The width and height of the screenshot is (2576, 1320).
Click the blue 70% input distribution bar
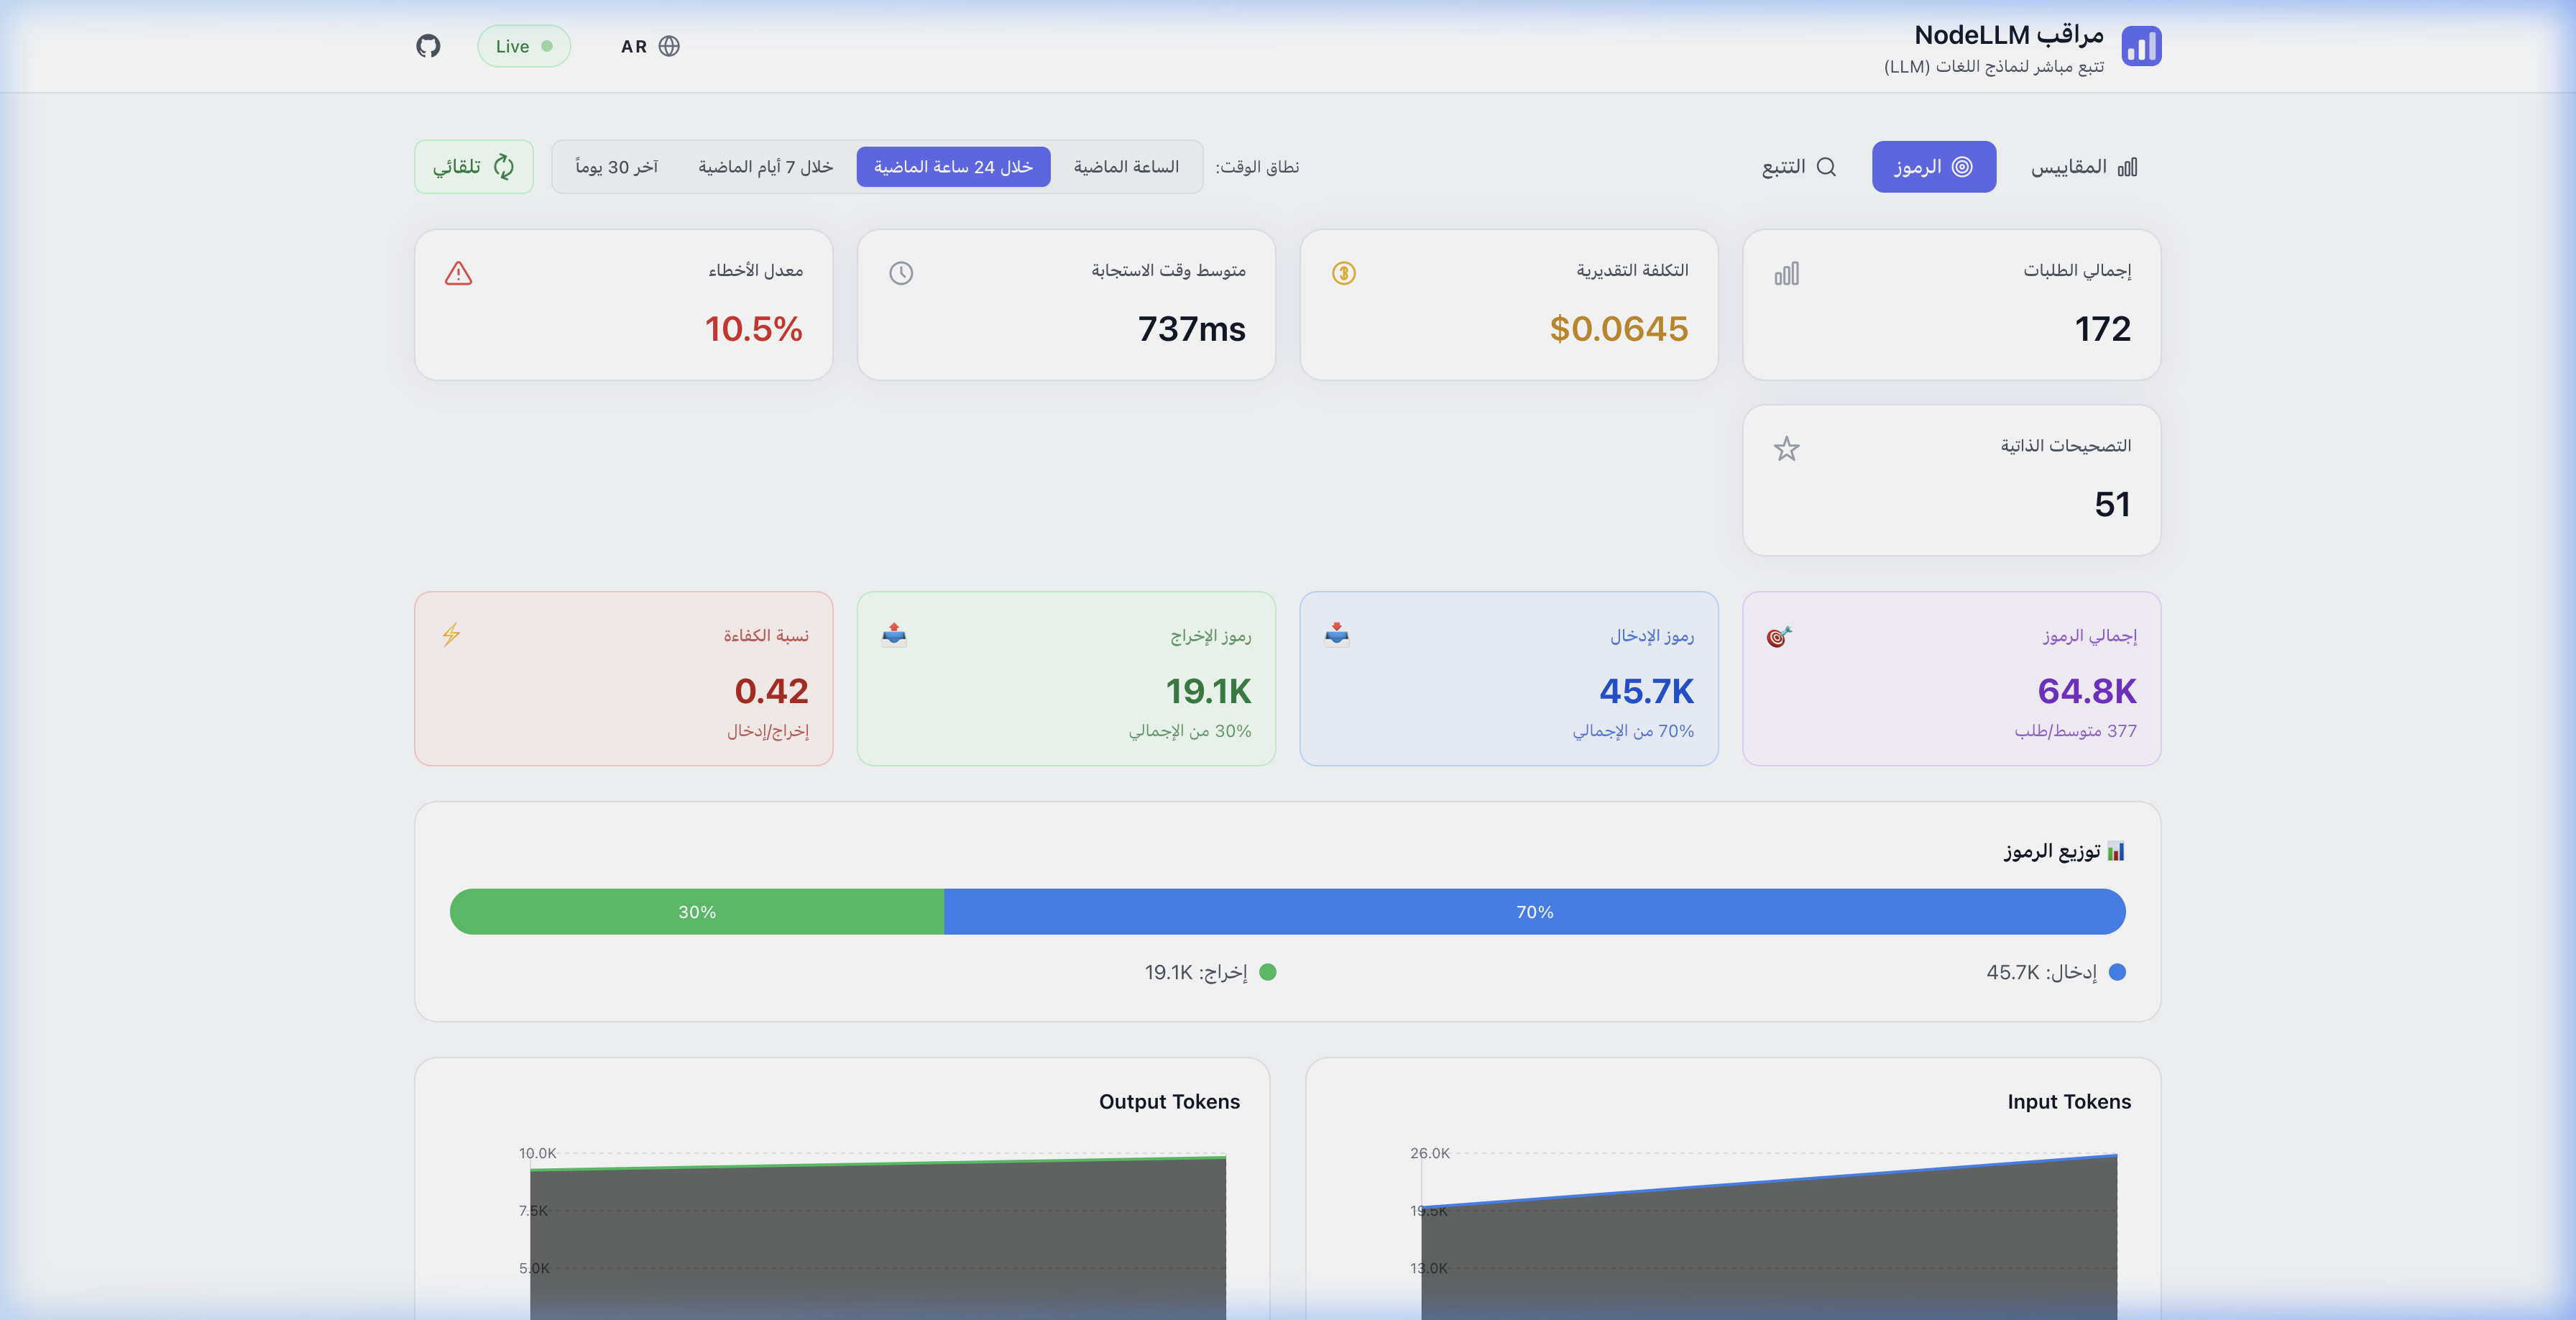1534,912
